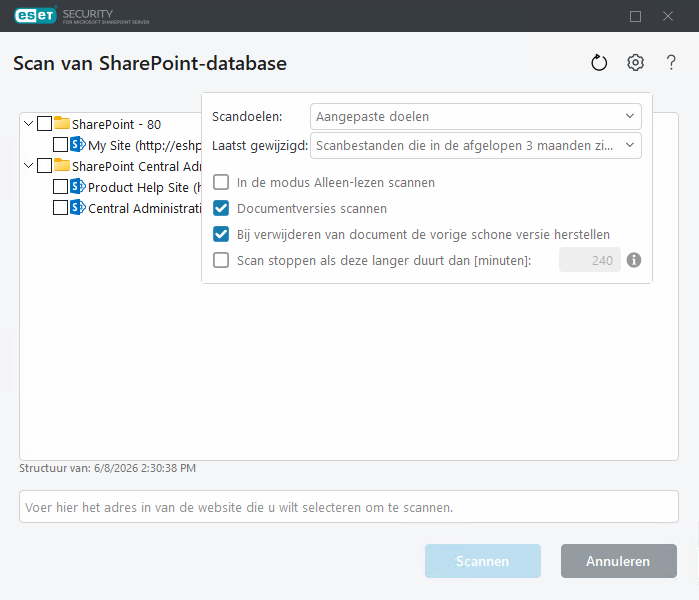
Task: Click the info icon next to minutes field
Action: tap(634, 260)
